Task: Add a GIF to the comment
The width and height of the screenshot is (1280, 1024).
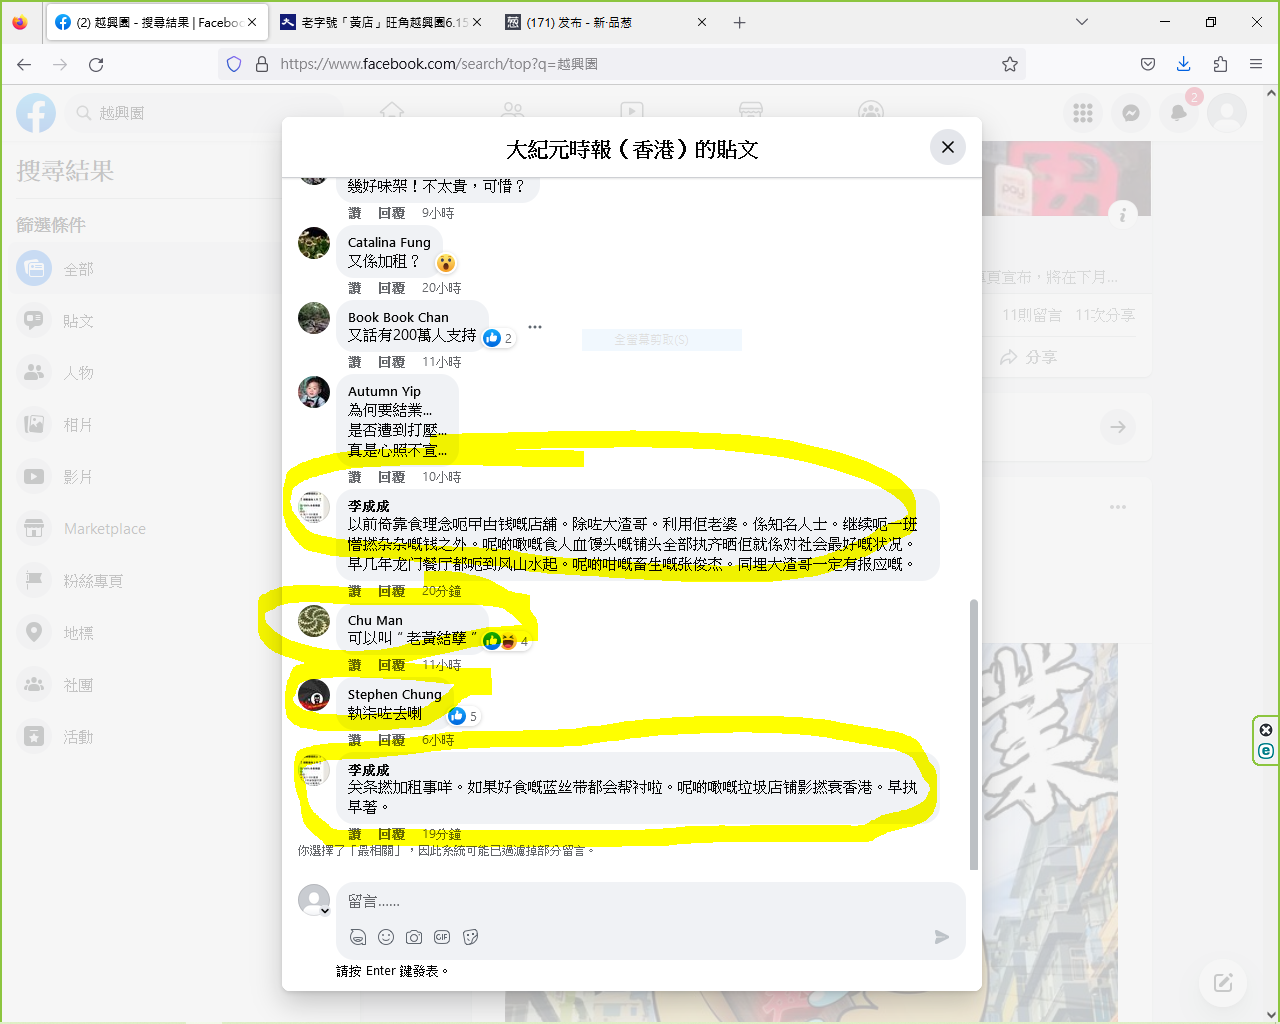Action: tap(442, 937)
